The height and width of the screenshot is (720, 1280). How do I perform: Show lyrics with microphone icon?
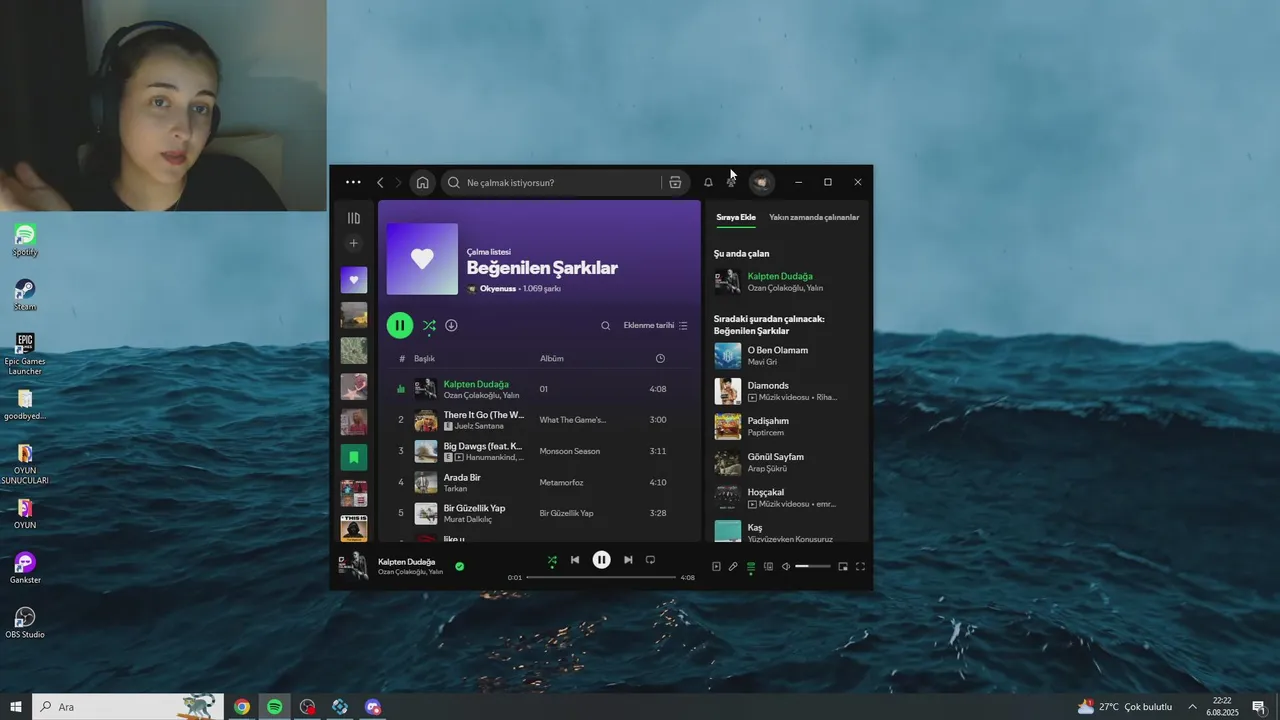(733, 566)
